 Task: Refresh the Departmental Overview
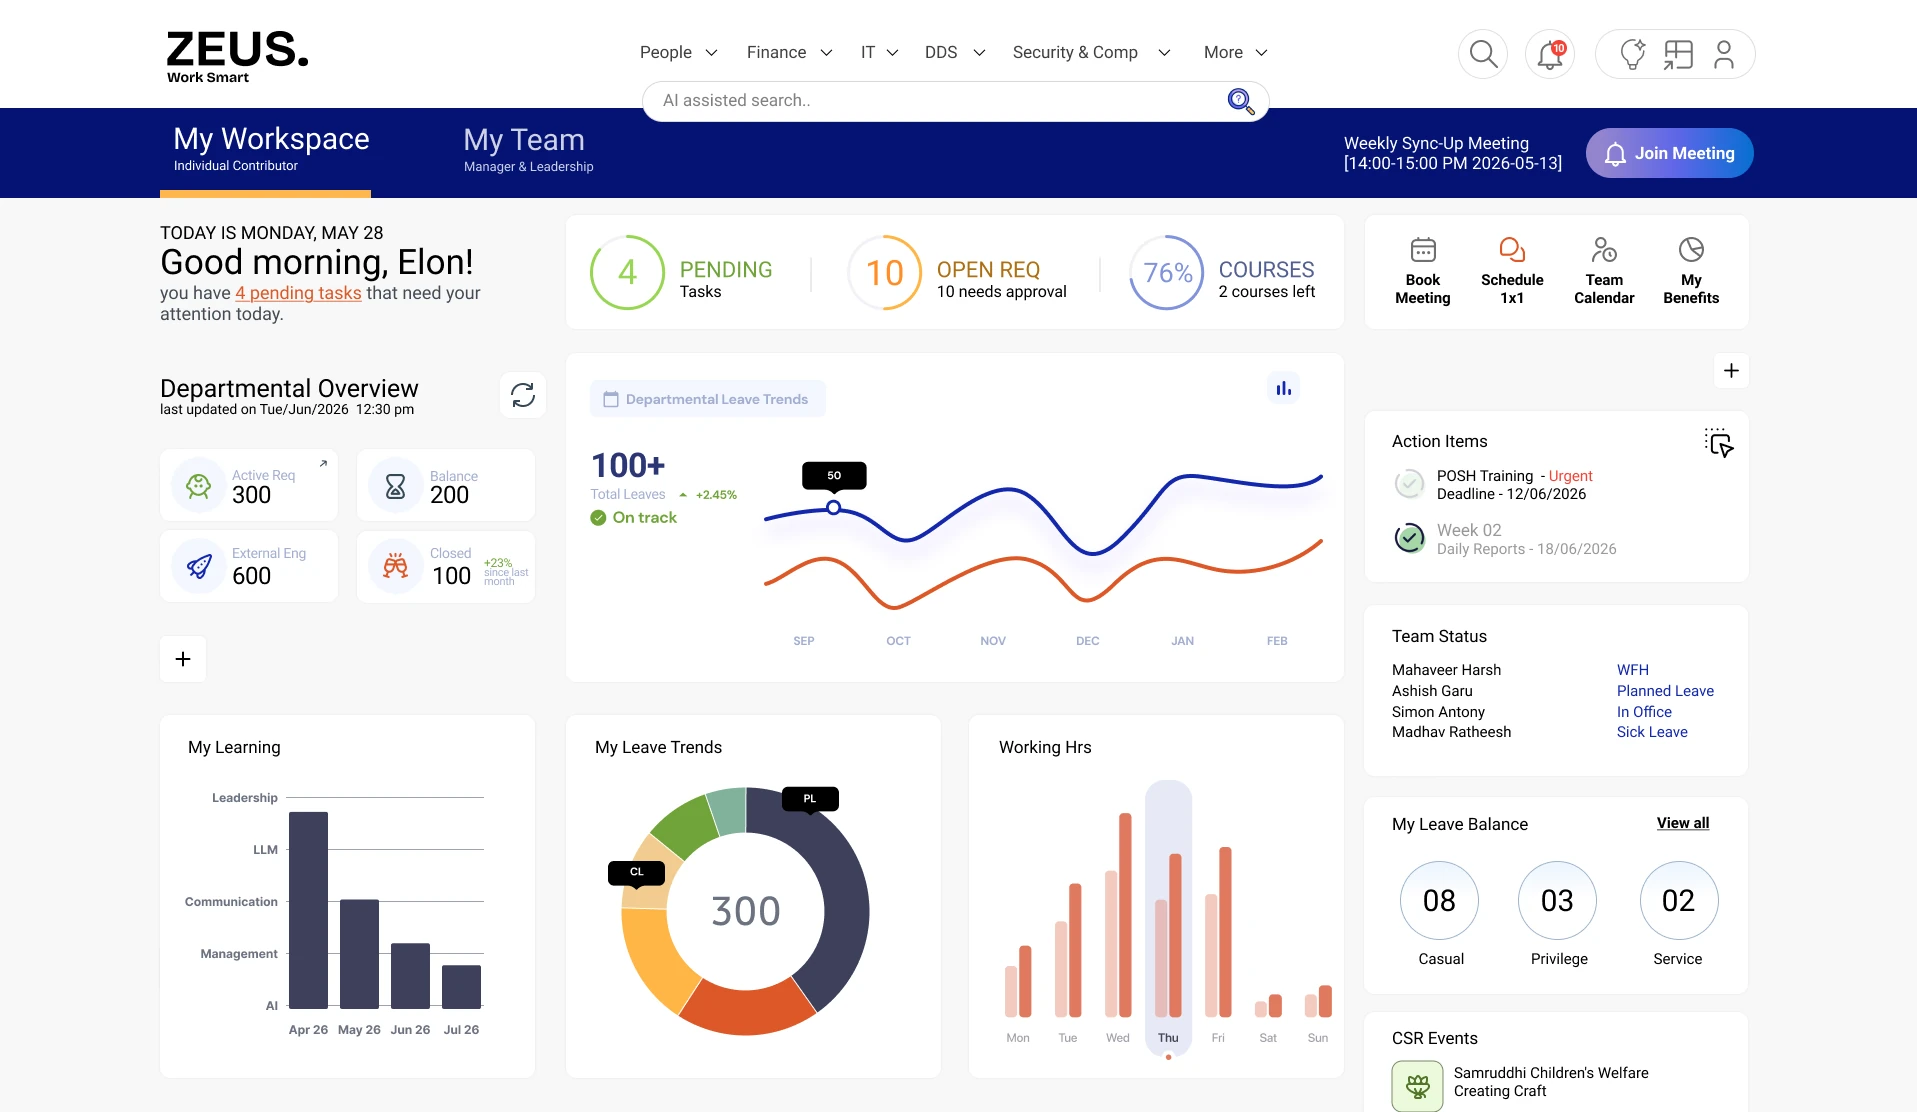pos(523,395)
